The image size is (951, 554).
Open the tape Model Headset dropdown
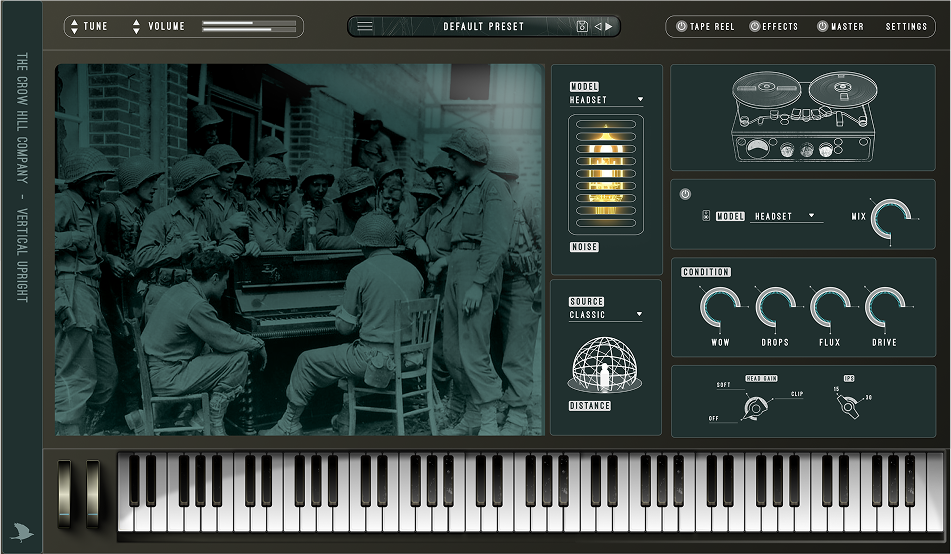(x=786, y=216)
